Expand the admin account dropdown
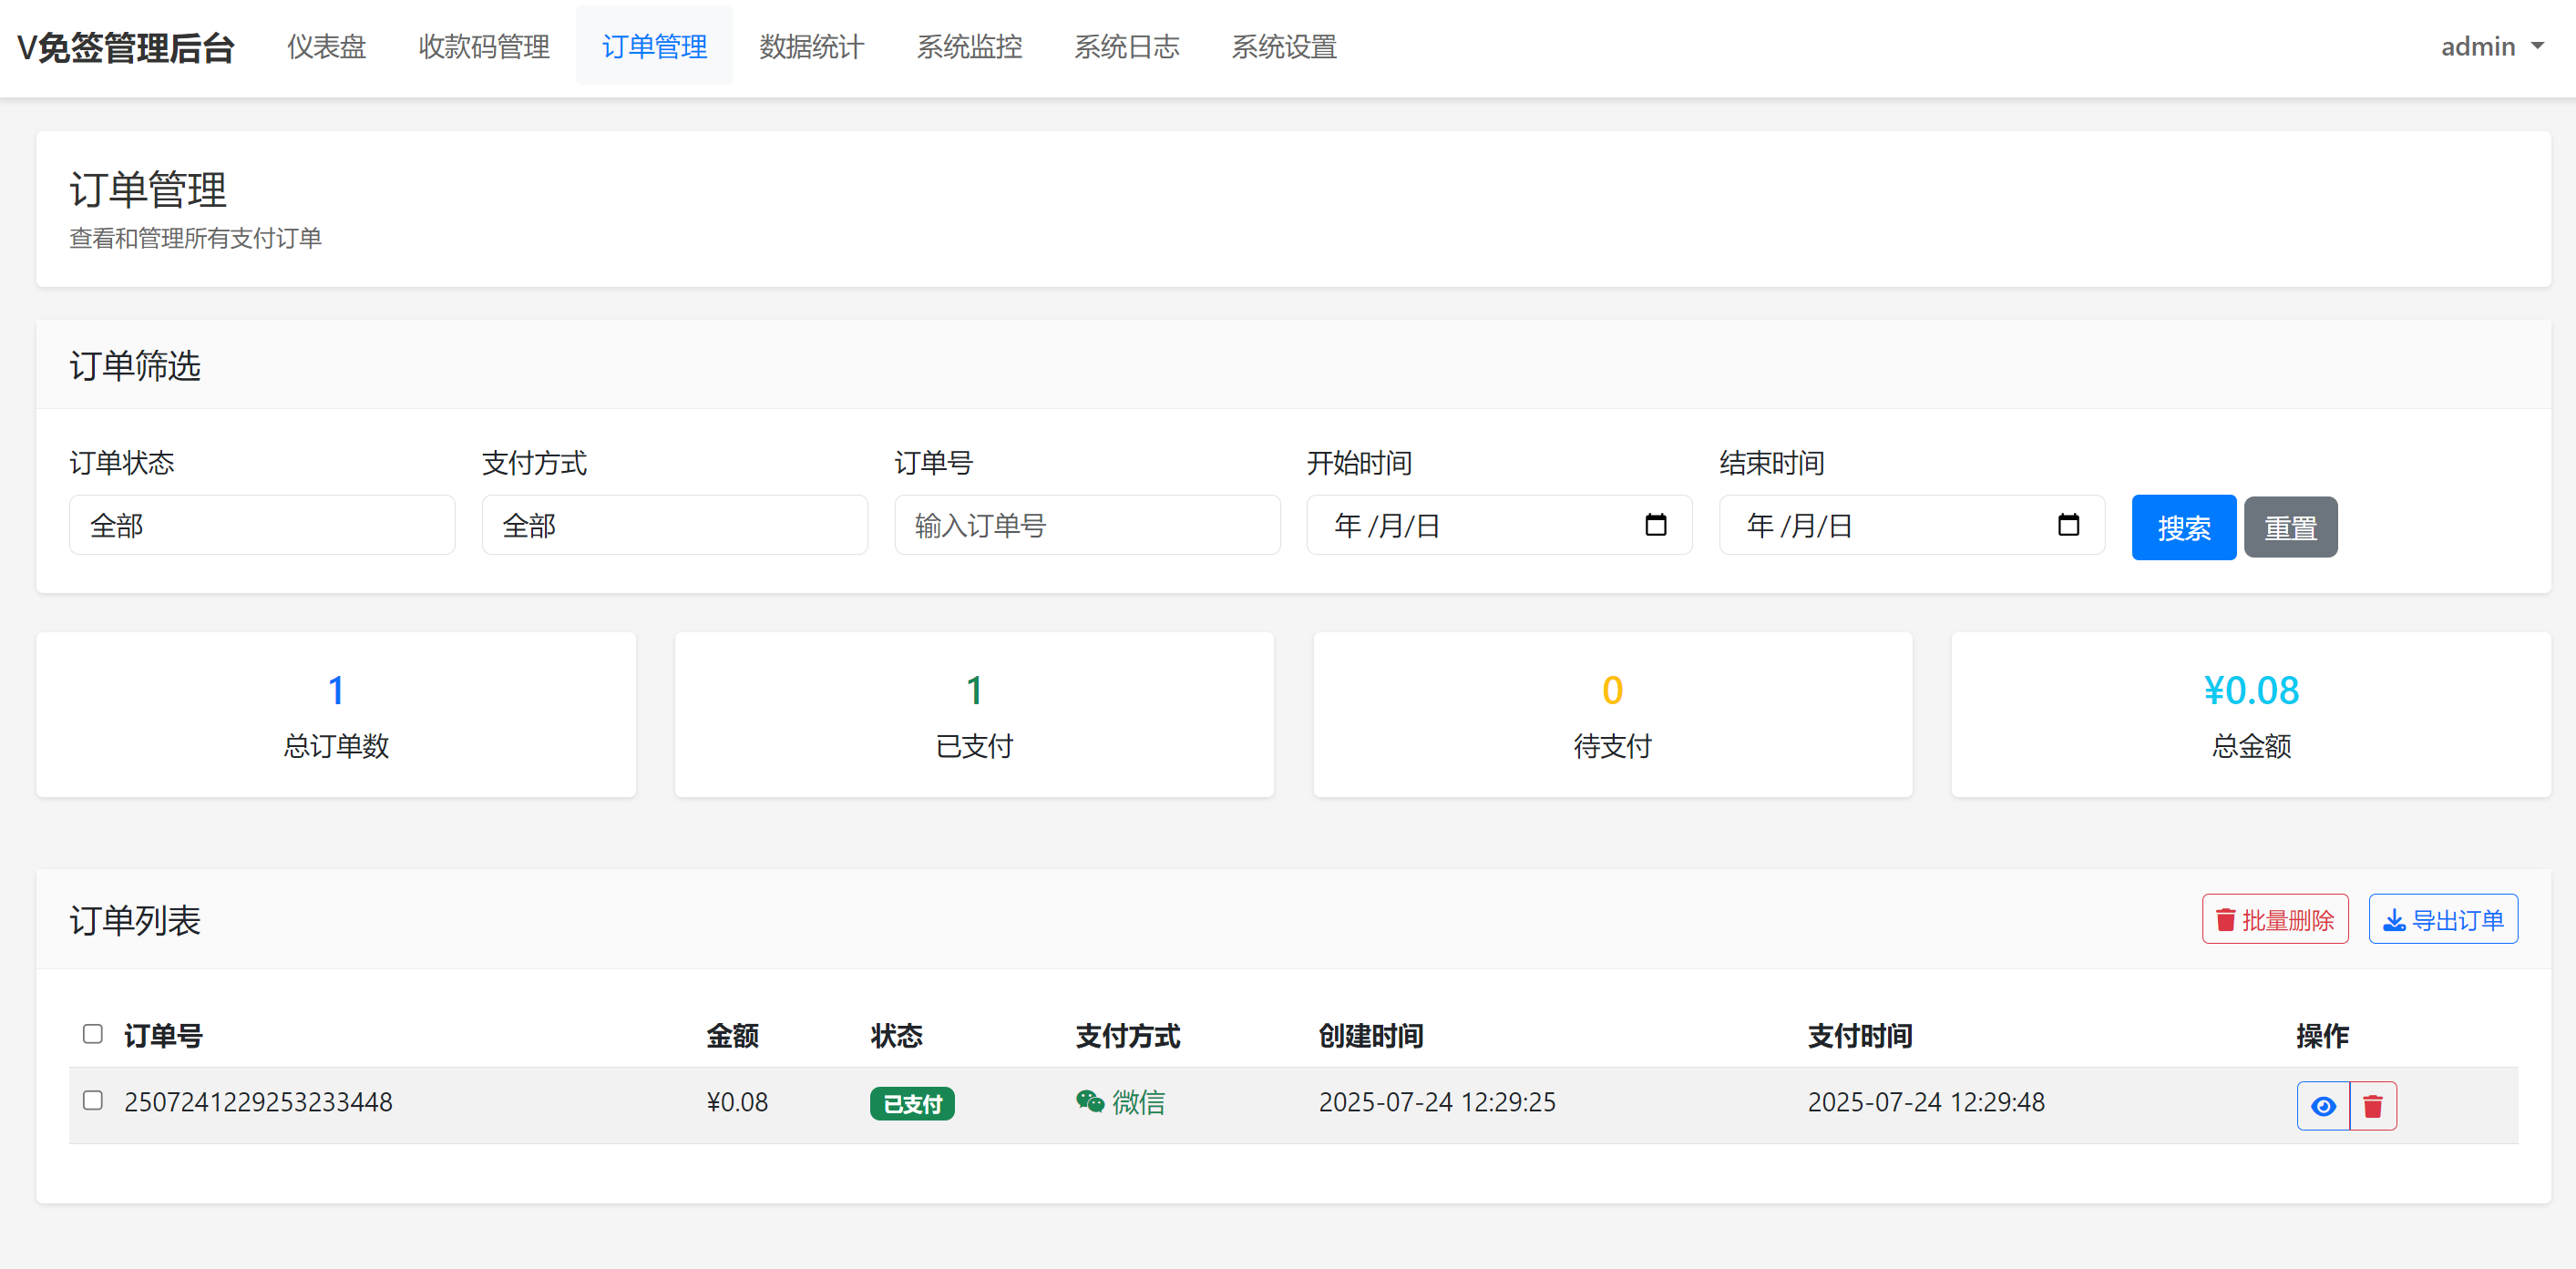The width and height of the screenshot is (2576, 1269). point(2491,46)
